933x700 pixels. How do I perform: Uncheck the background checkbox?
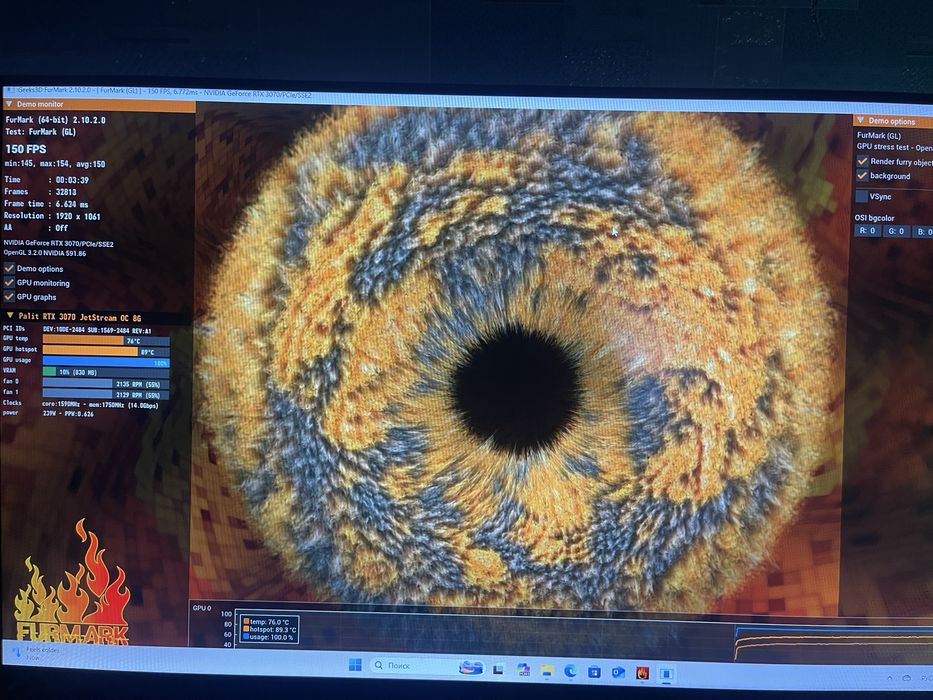pyautogui.click(x=862, y=176)
